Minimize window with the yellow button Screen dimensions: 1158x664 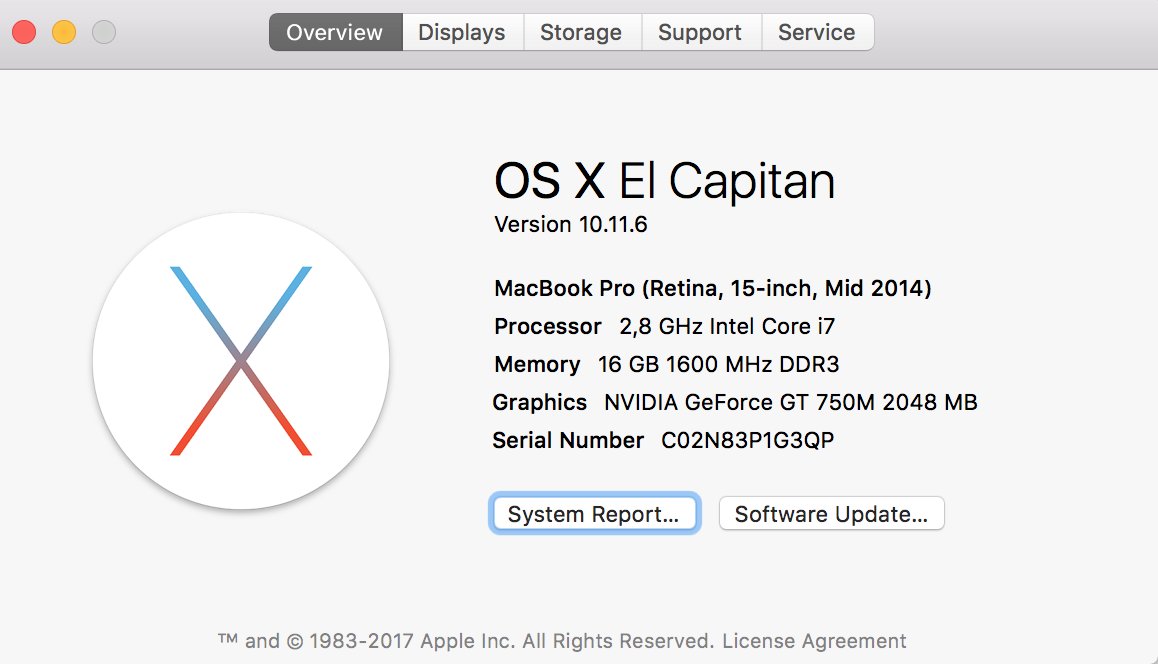pyautogui.click(x=64, y=32)
